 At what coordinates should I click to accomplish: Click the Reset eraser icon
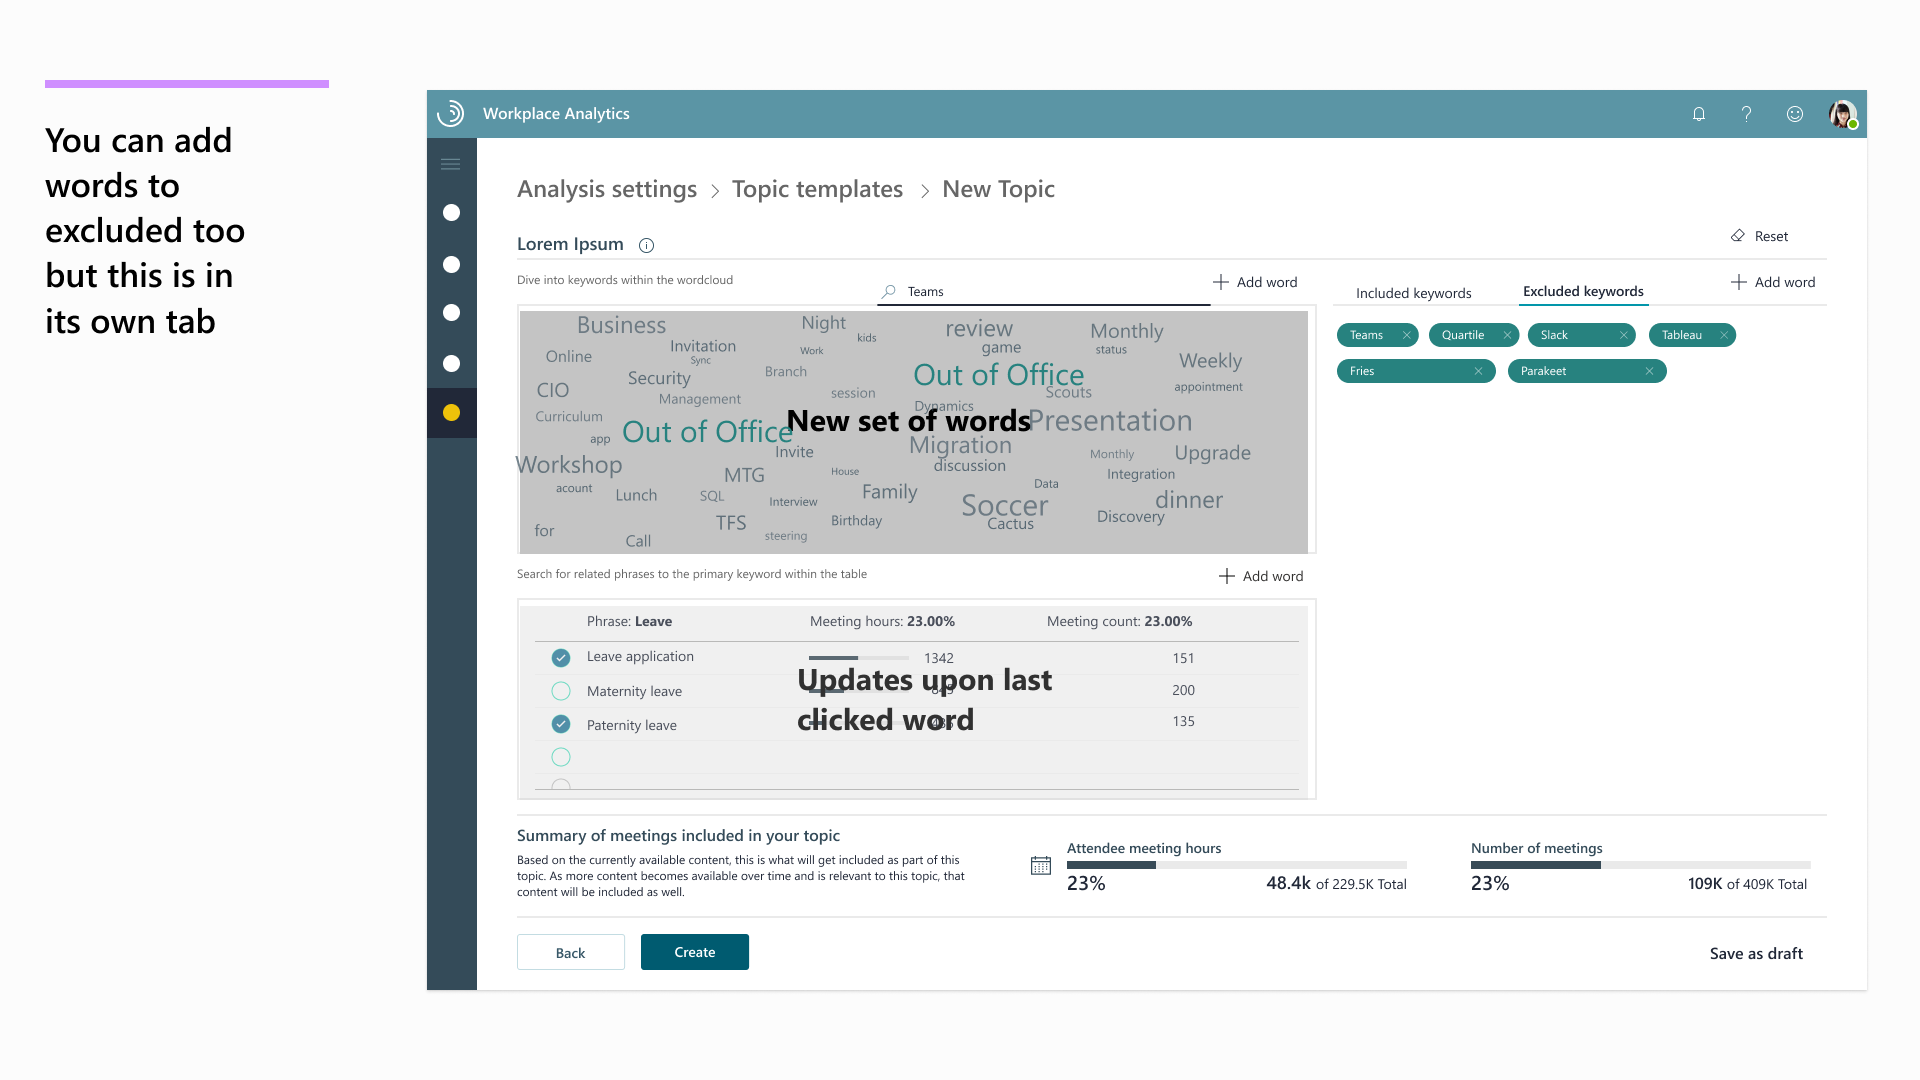[1738, 236]
